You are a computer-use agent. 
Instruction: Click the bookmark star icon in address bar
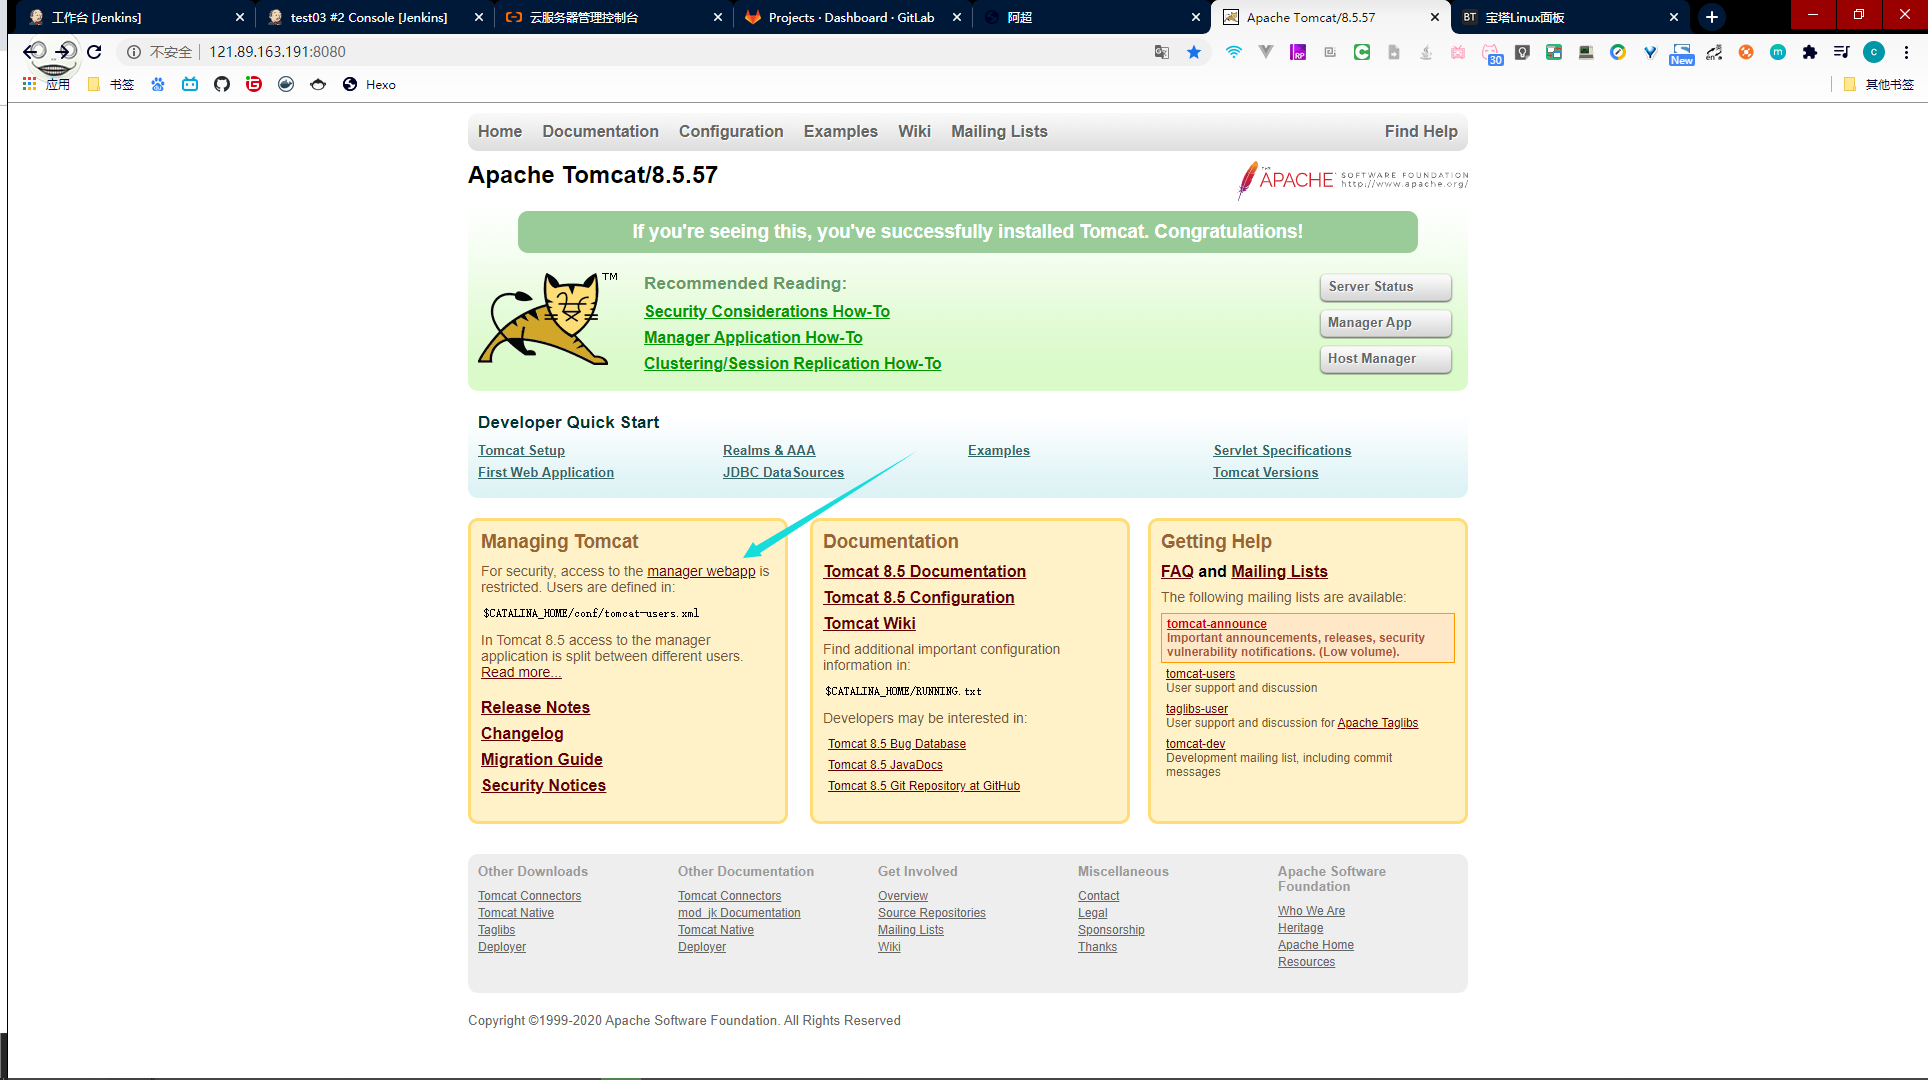pos(1194,52)
